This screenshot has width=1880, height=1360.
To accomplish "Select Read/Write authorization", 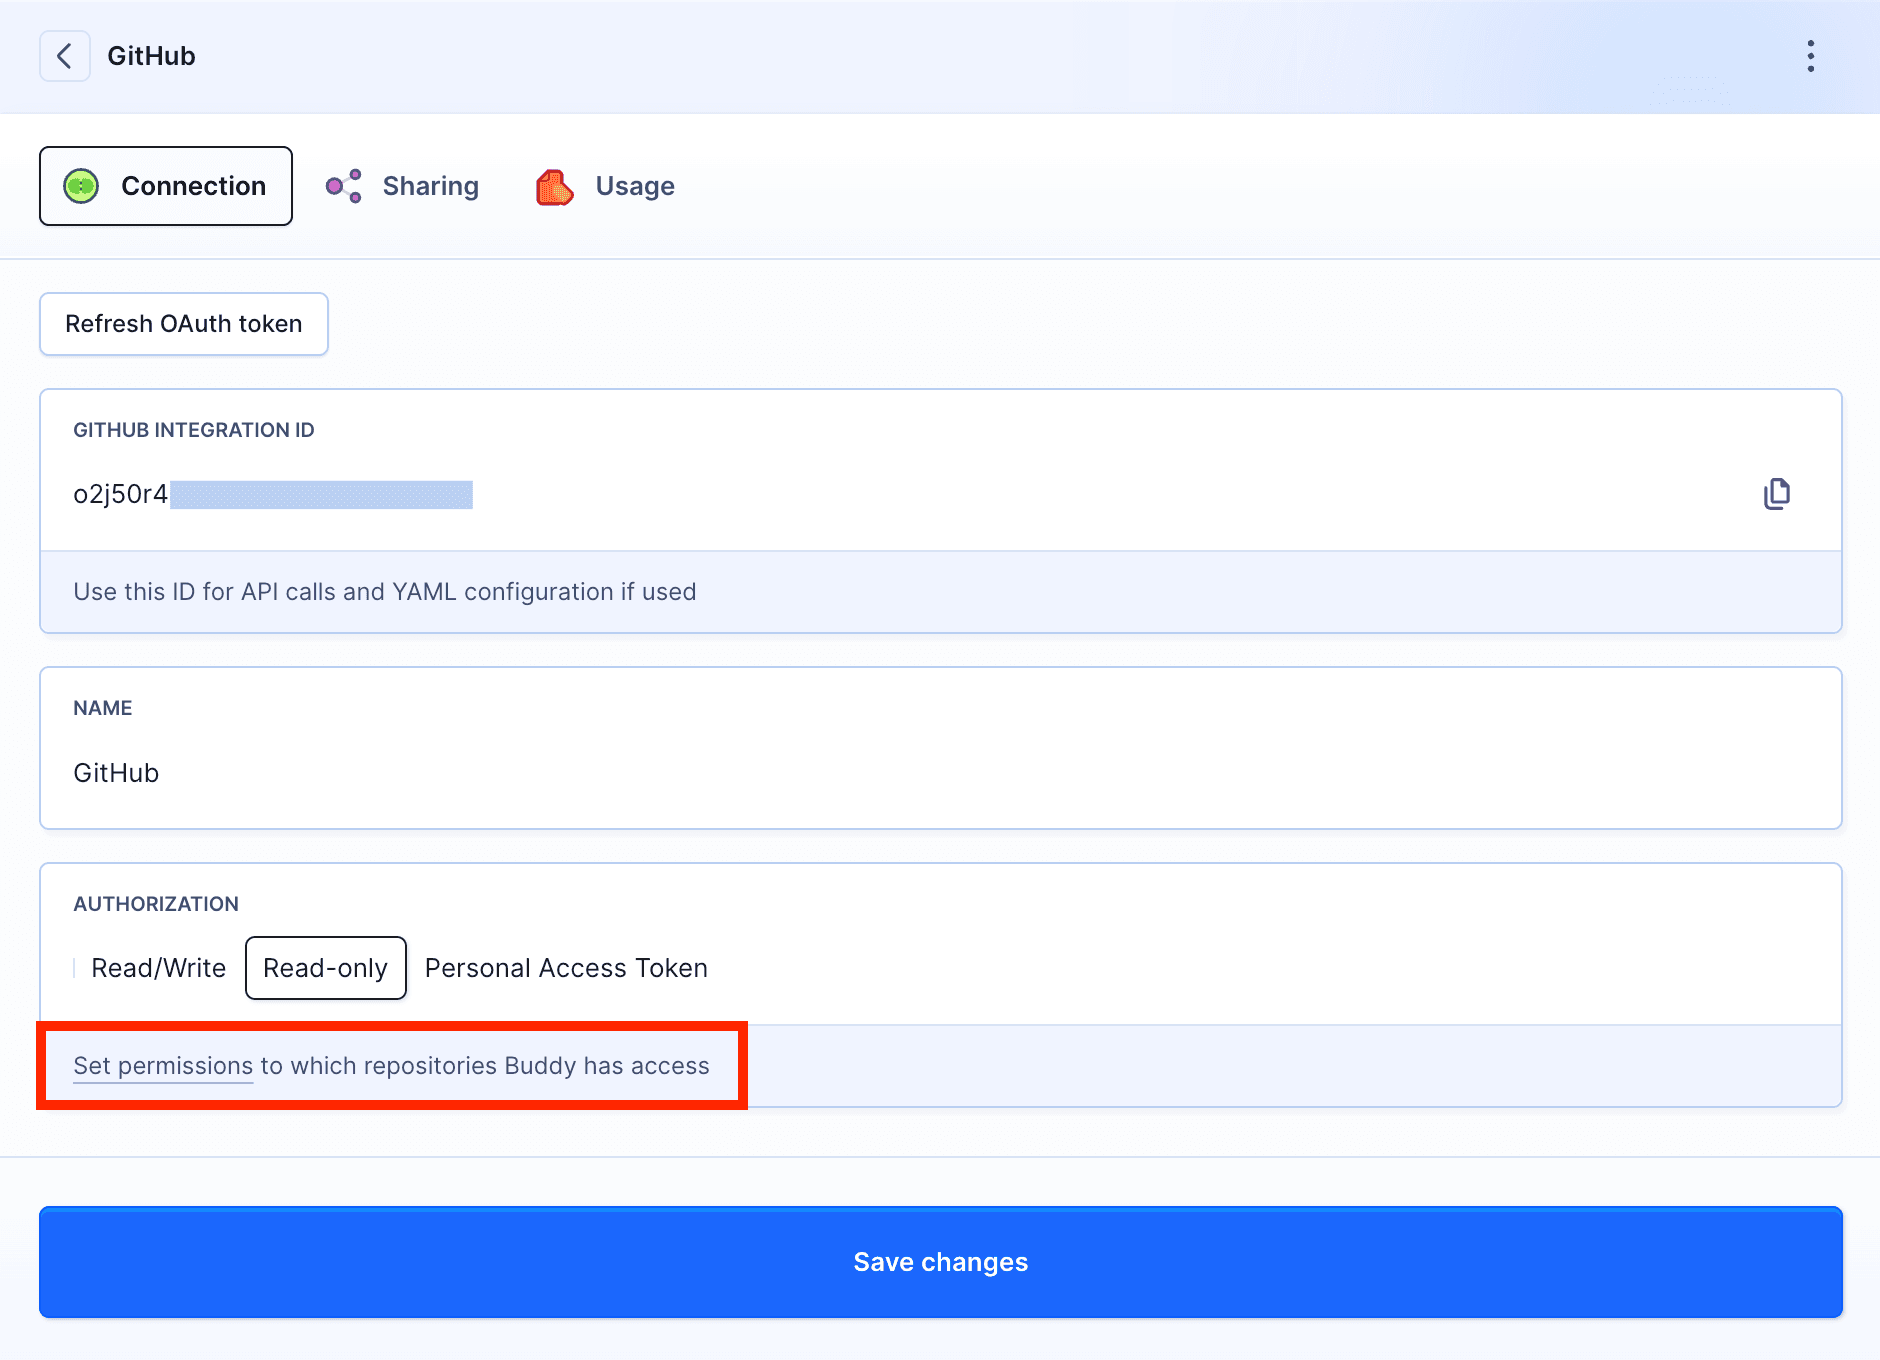I will coord(158,968).
